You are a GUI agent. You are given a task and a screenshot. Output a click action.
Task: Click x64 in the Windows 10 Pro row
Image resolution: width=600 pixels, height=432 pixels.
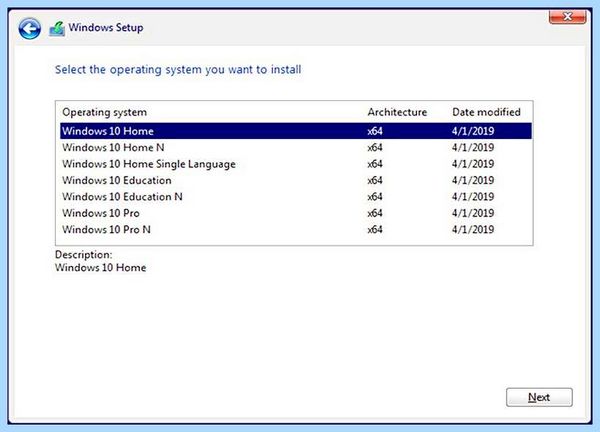(375, 213)
